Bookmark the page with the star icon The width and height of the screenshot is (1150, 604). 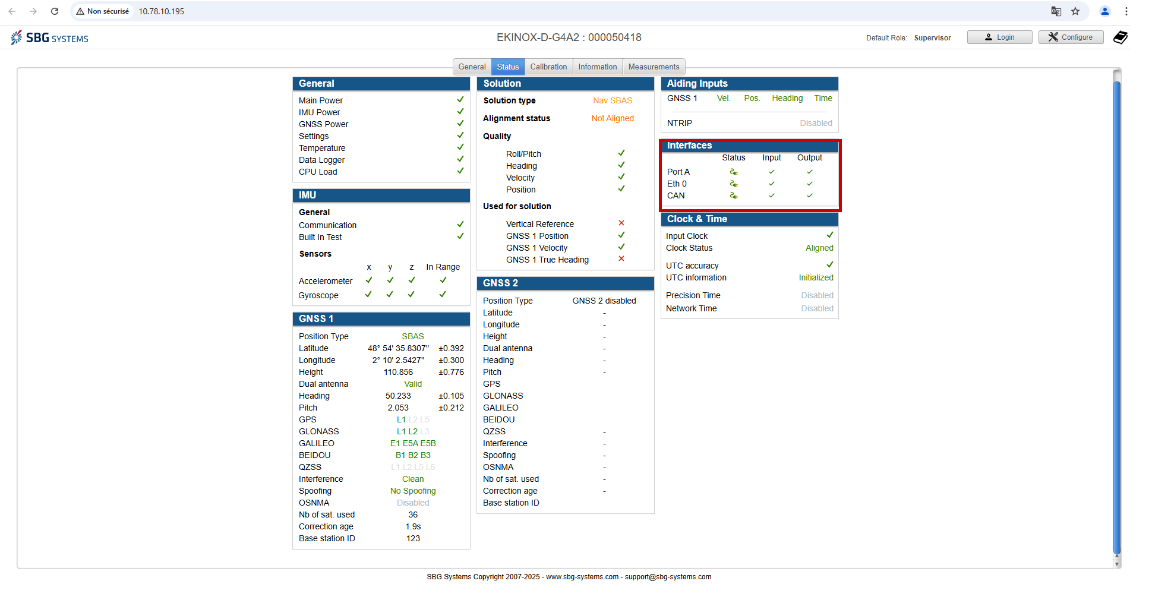pyautogui.click(x=1075, y=11)
